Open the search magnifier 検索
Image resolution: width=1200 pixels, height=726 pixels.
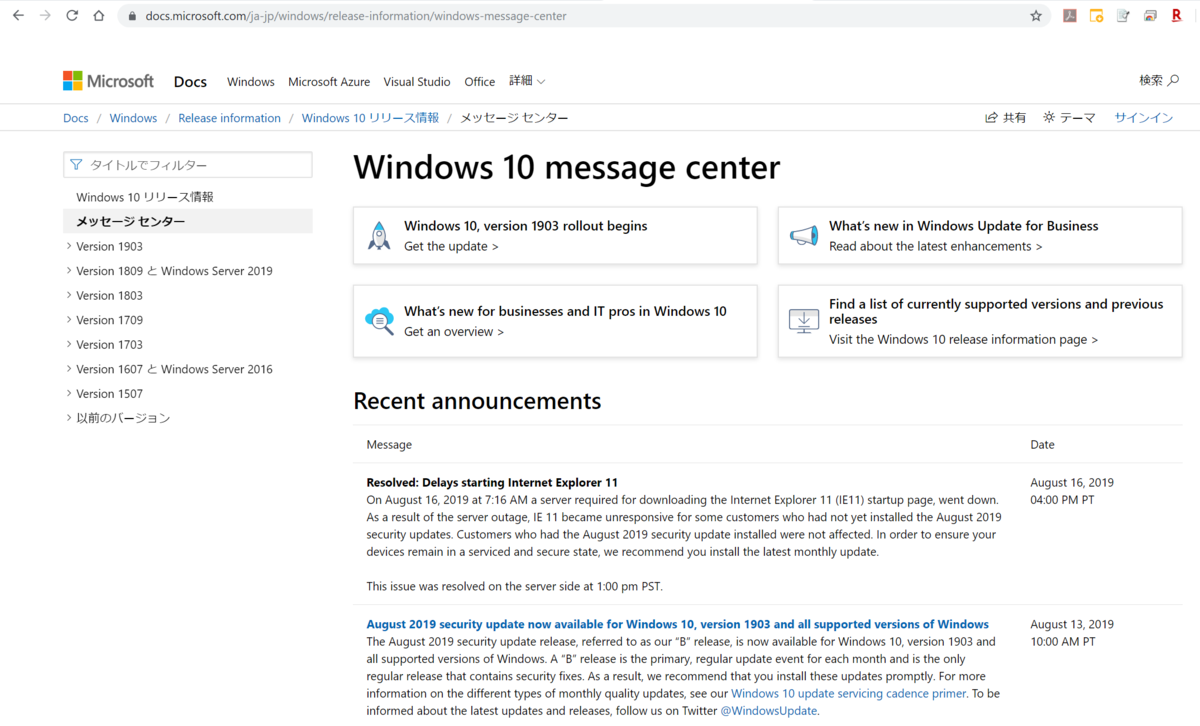[x=1159, y=81]
